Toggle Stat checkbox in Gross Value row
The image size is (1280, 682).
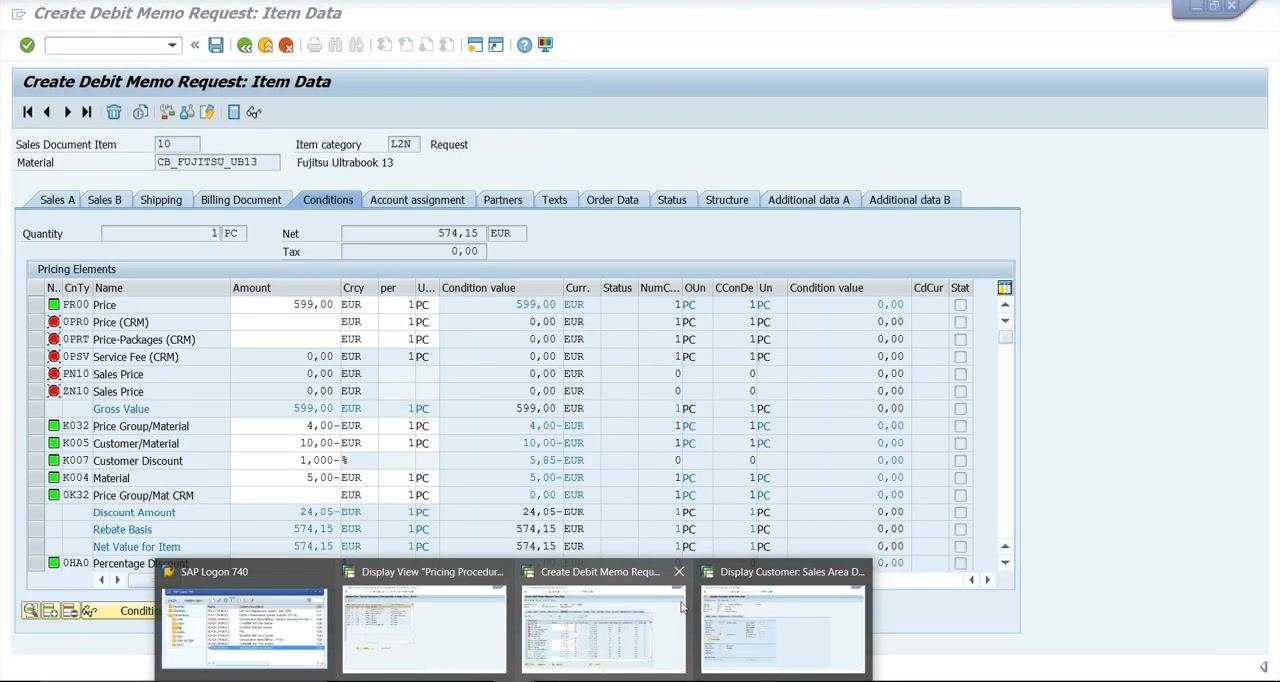pyautogui.click(x=960, y=409)
